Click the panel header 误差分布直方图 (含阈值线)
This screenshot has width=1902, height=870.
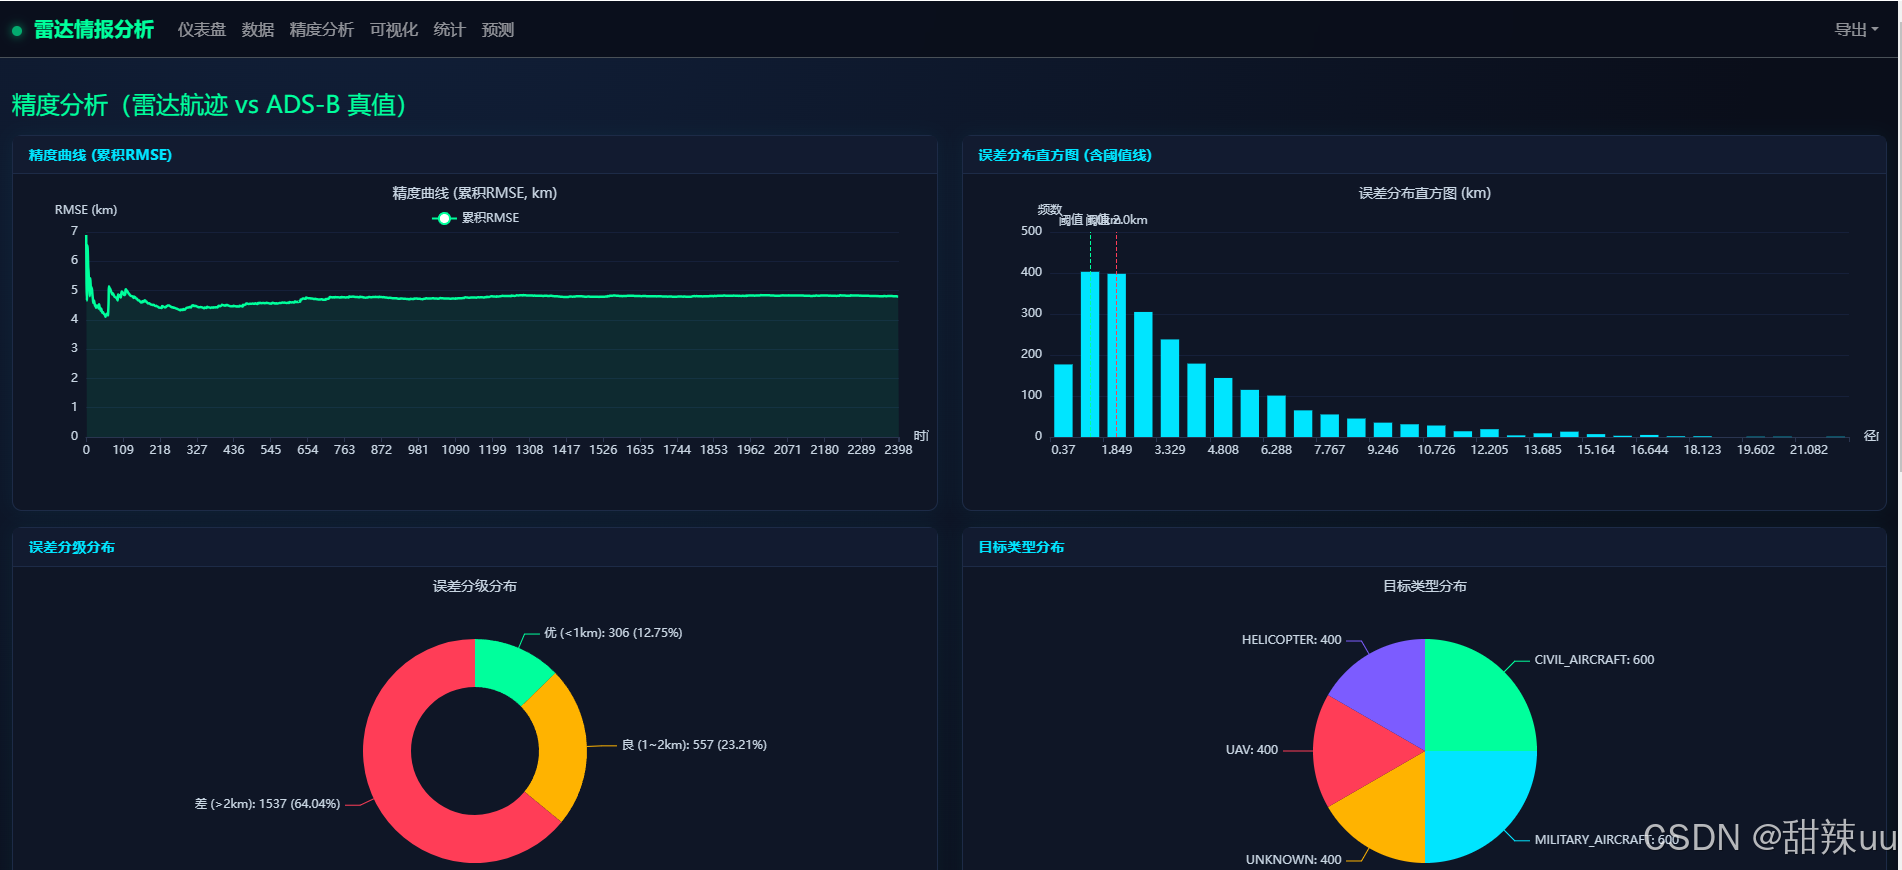point(1065,155)
